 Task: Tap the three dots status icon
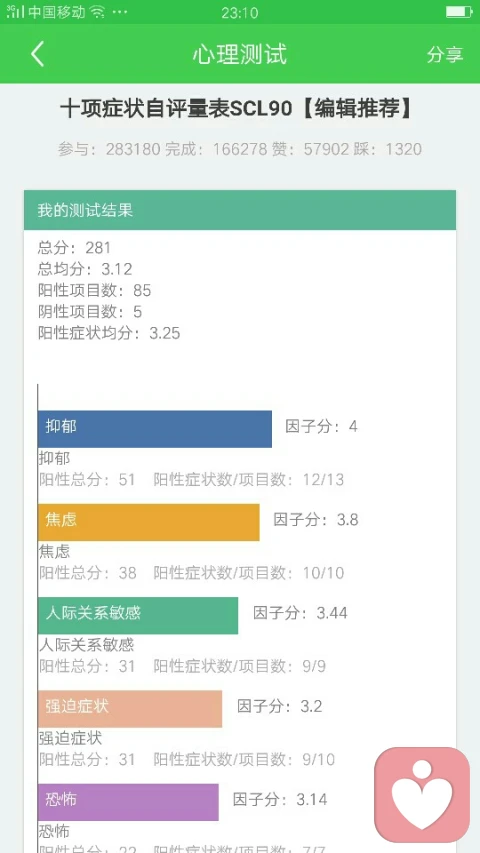pyautogui.click(x=120, y=12)
